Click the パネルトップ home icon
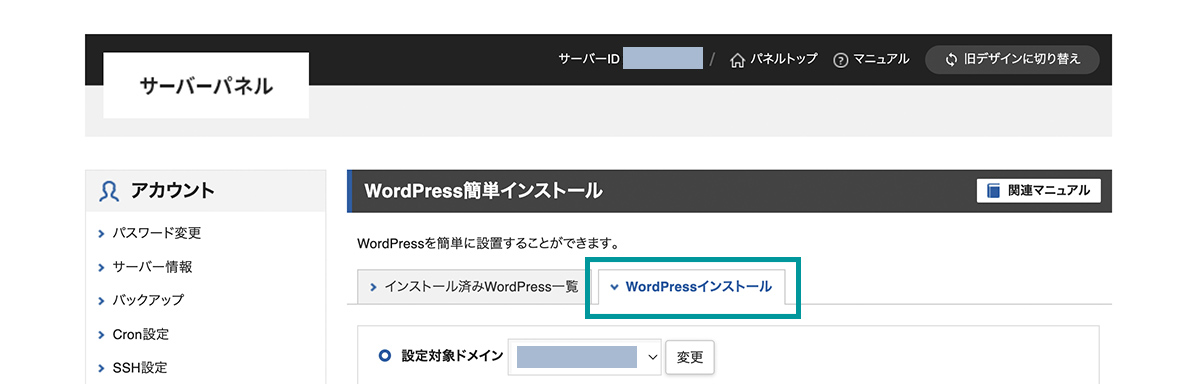The width and height of the screenshot is (1200, 384). tap(738, 60)
